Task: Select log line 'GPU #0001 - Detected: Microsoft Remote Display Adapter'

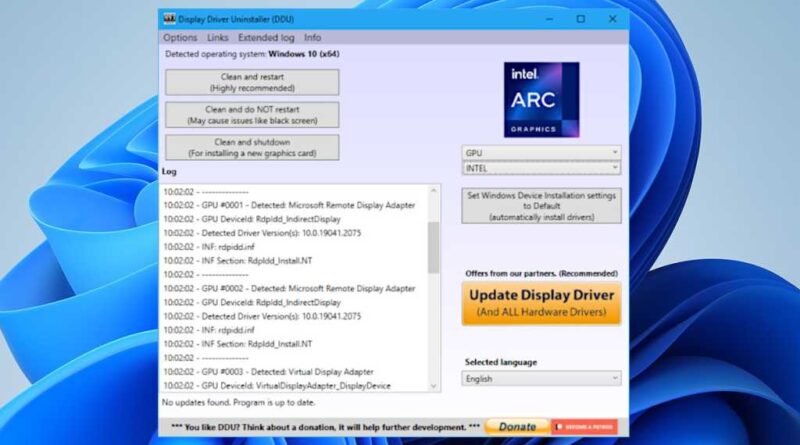Action: pyautogui.click(x=289, y=205)
